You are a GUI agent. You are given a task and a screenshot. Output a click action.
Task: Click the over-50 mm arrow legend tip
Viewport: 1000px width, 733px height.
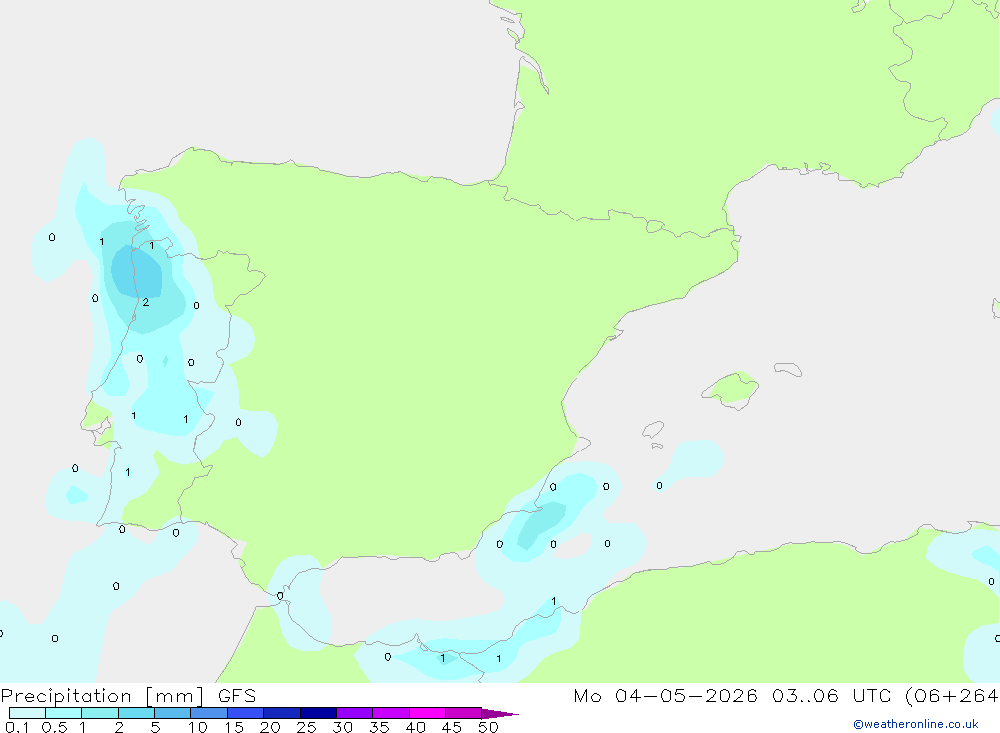point(499,714)
